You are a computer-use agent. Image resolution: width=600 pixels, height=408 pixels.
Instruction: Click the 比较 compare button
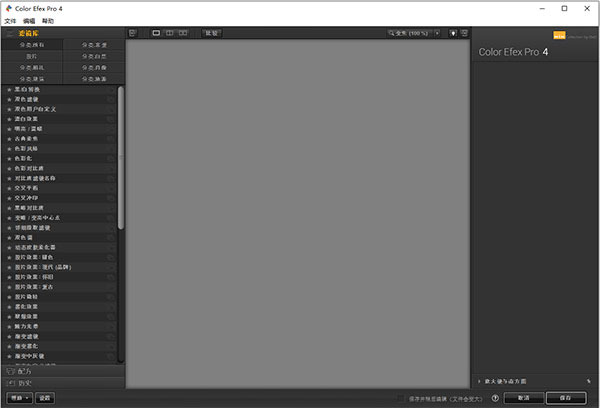tap(212, 33)
